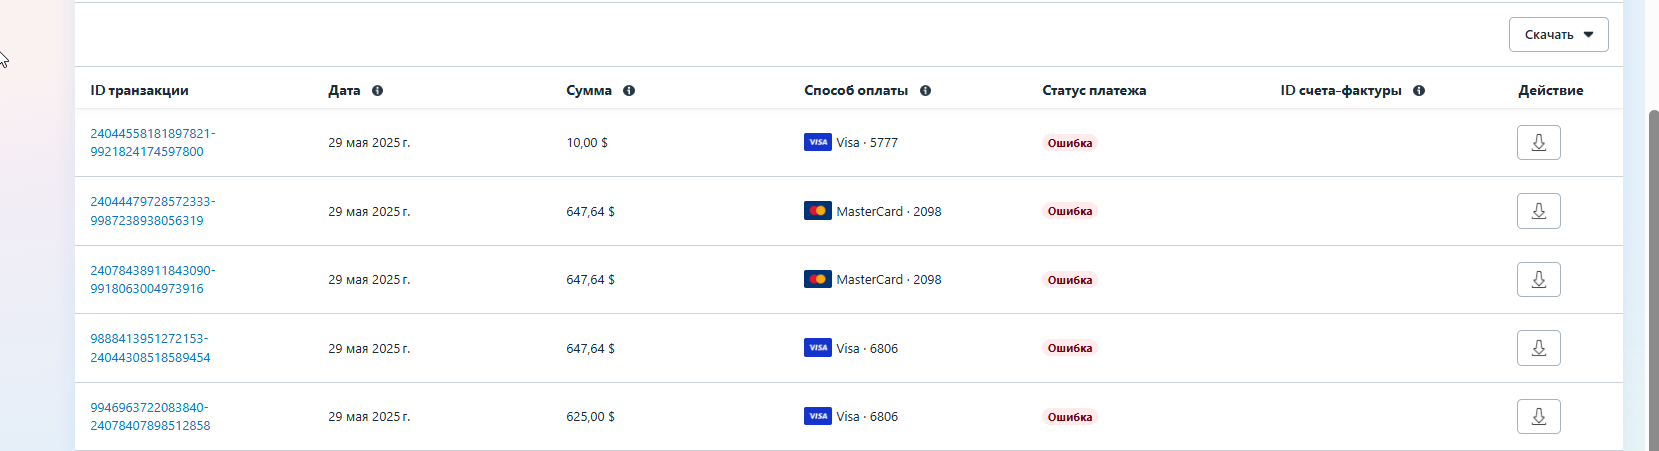Click the vertical scrollbar thumb on right
This screenshot has height=451, width=1659.
click(x=1652, y=280)
